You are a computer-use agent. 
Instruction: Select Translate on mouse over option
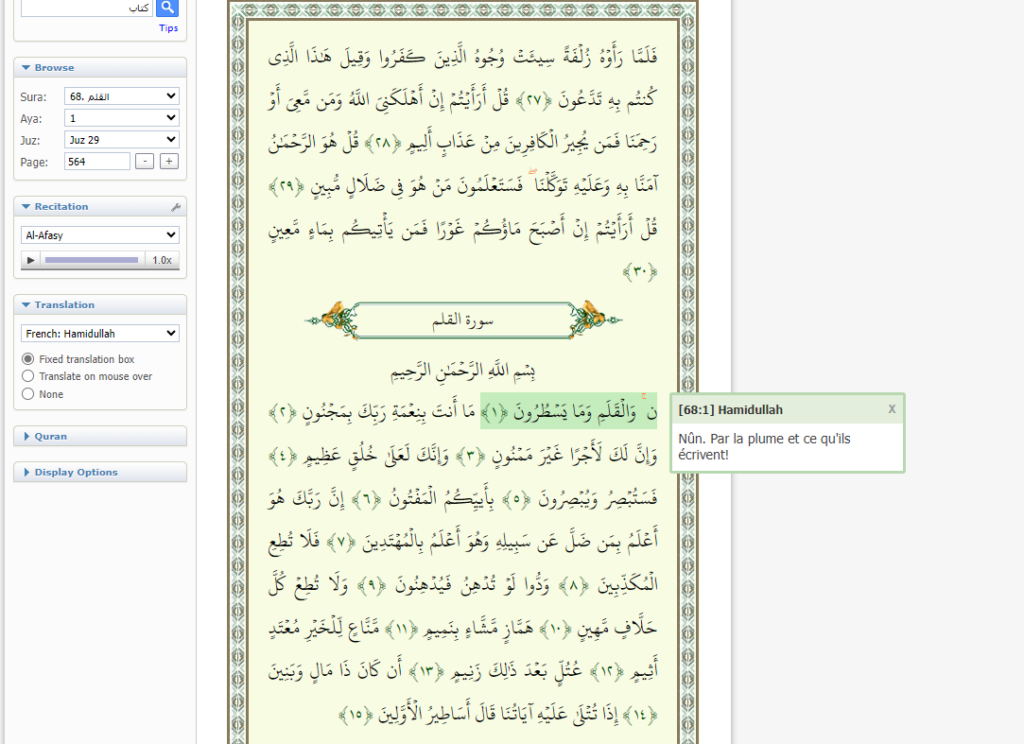[27, 376]
